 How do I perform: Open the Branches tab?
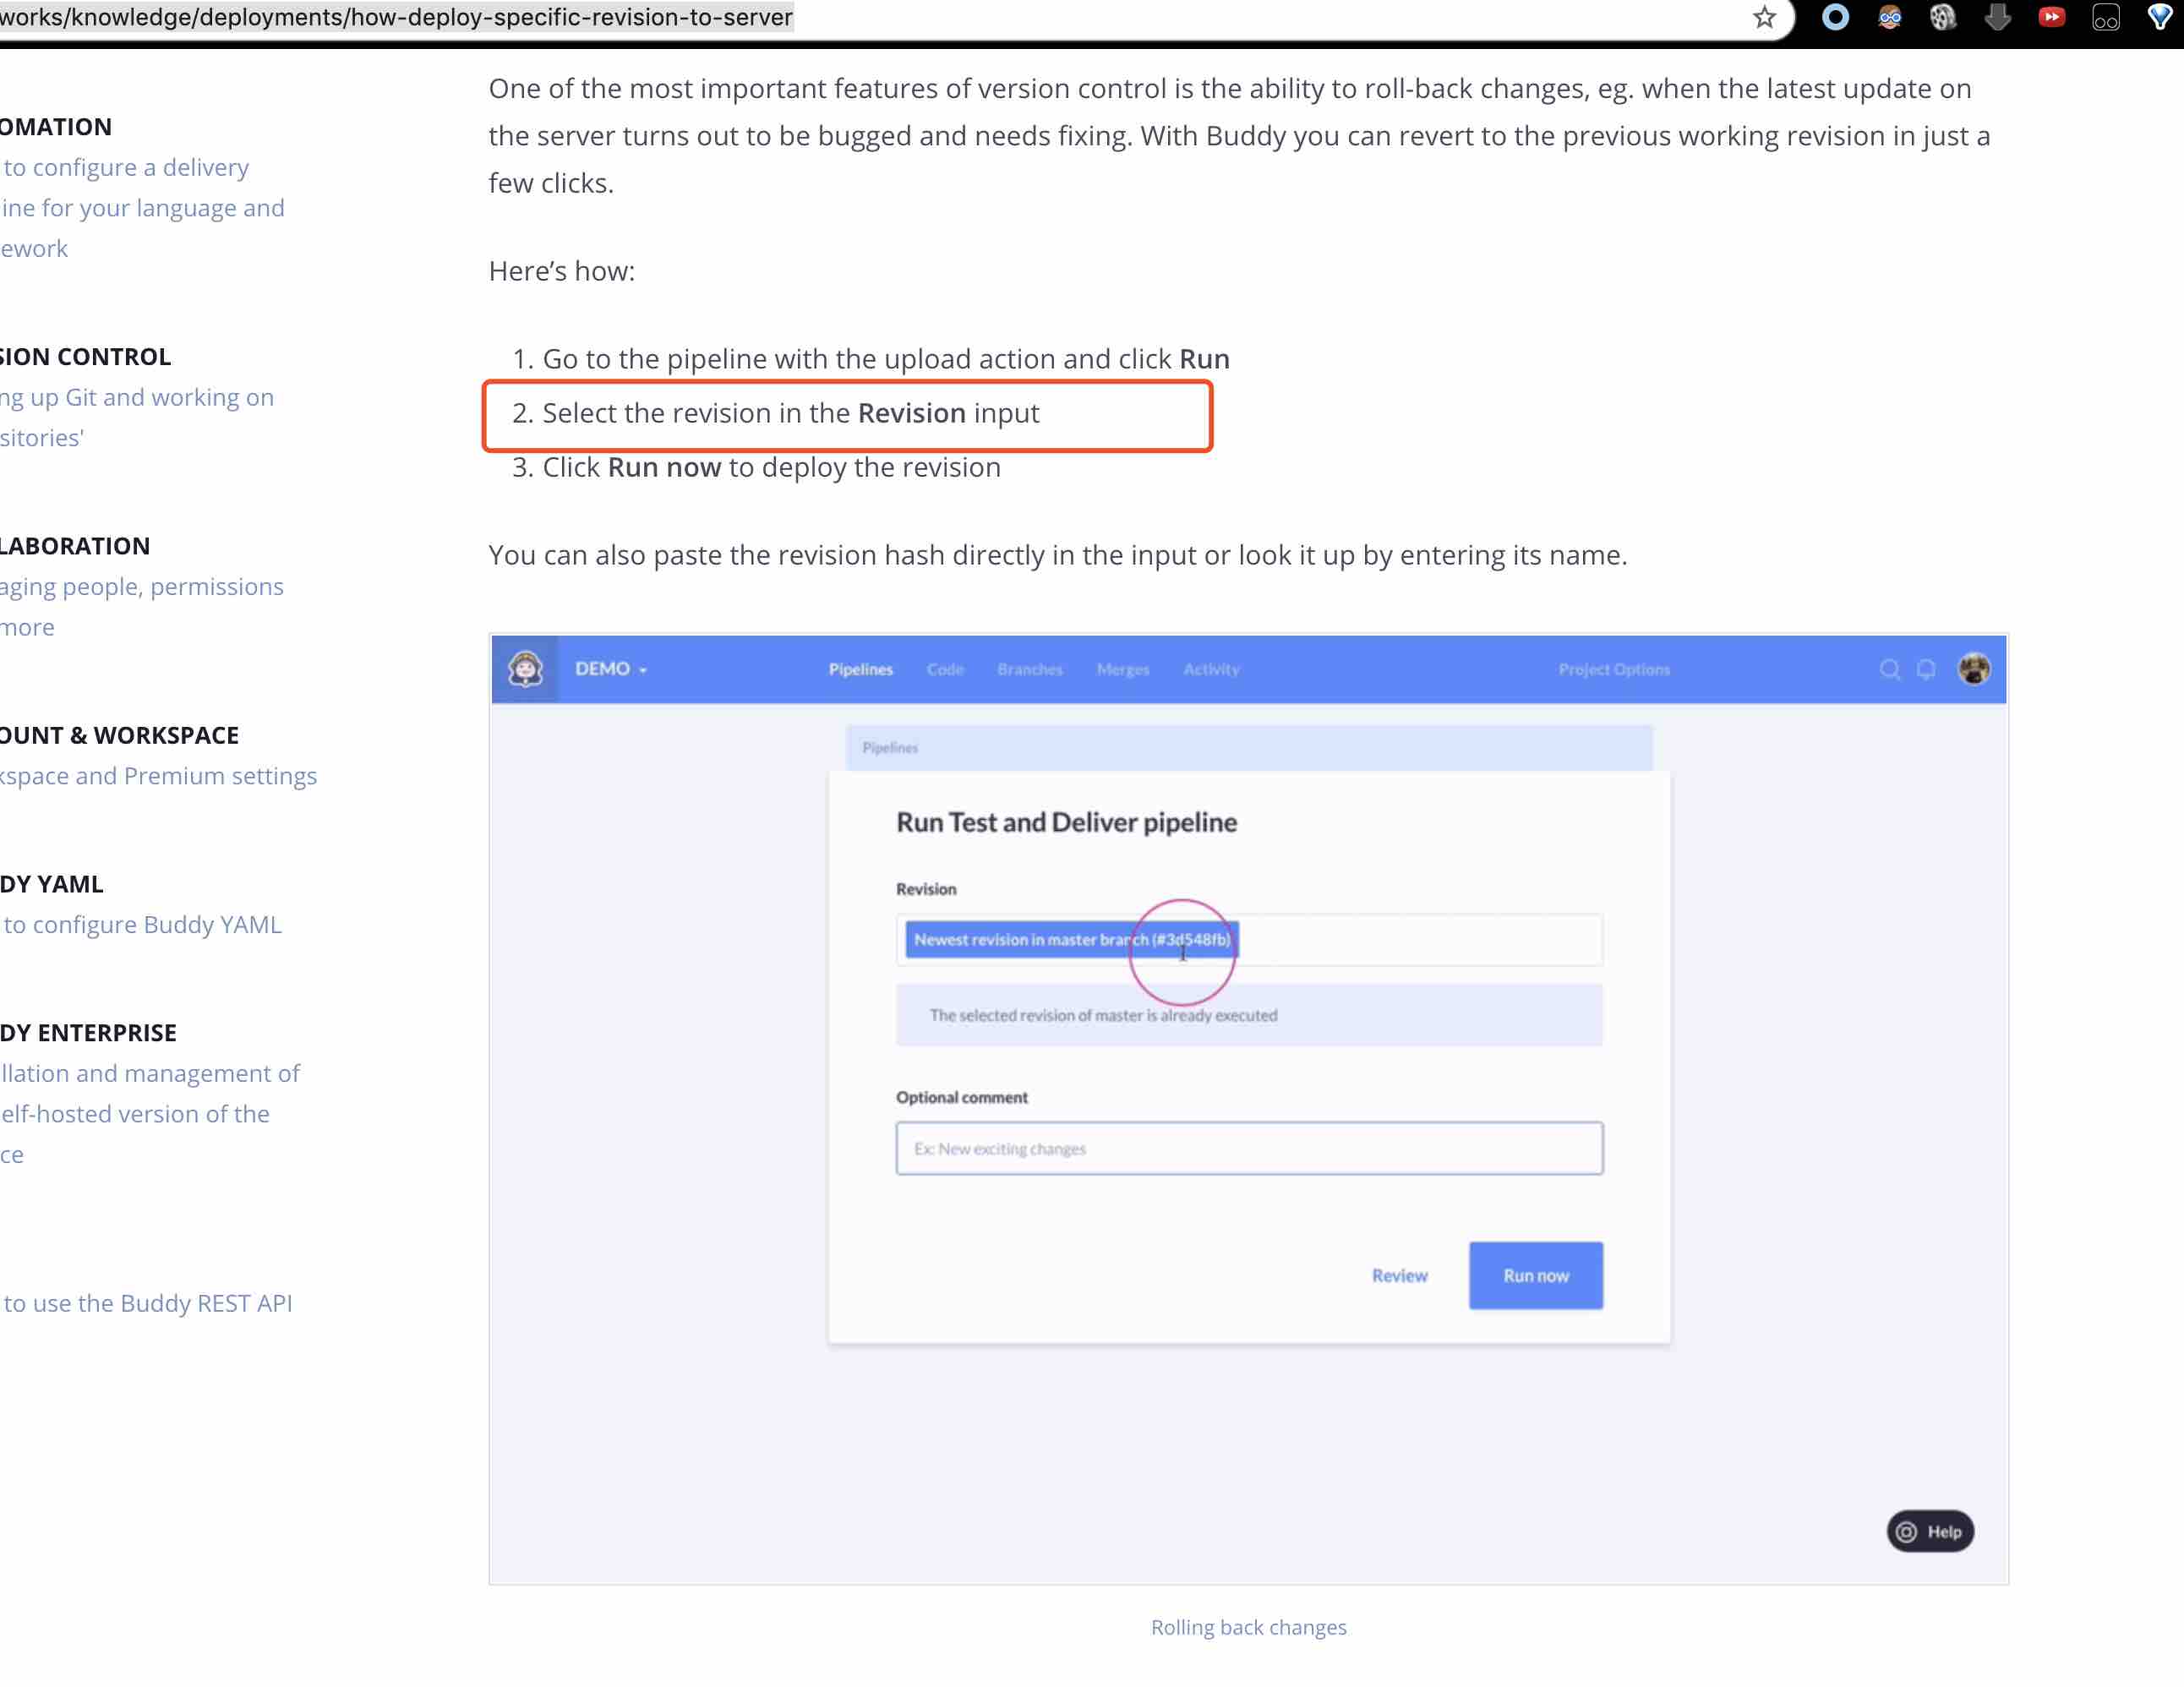pyautogui.click(x=1029, y=669)
